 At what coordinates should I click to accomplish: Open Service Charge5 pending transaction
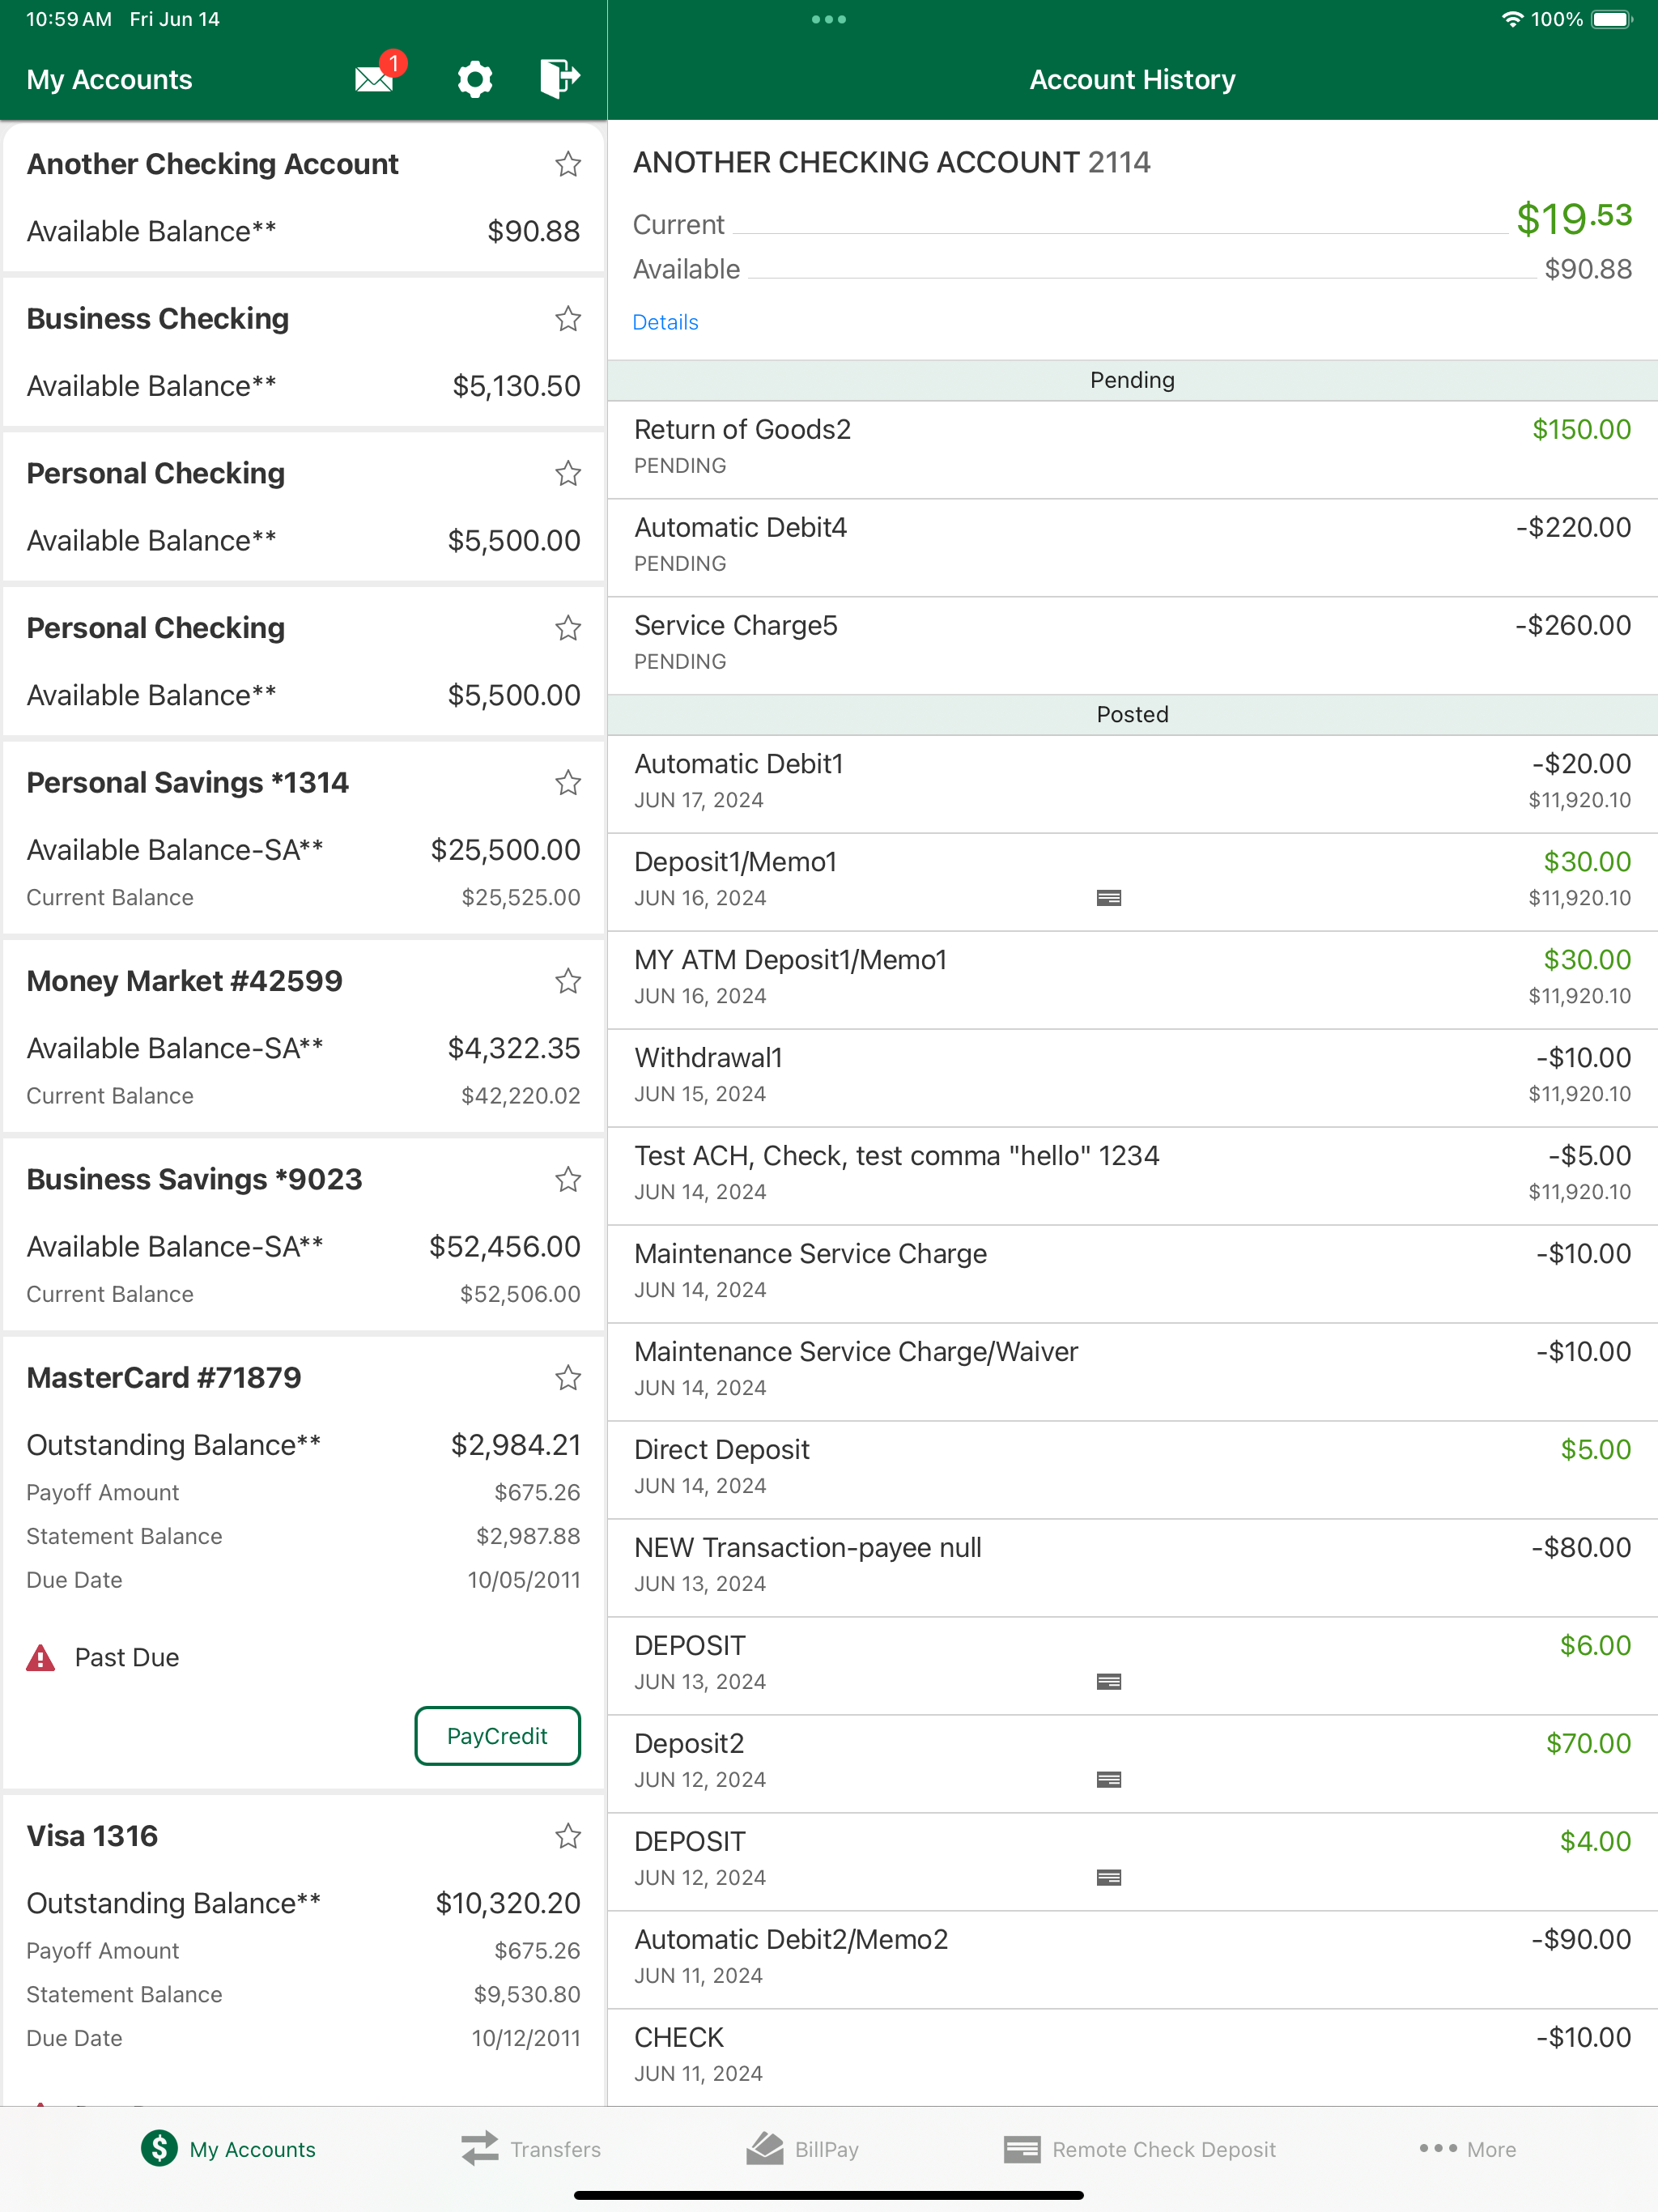(x=1132, y=646)
